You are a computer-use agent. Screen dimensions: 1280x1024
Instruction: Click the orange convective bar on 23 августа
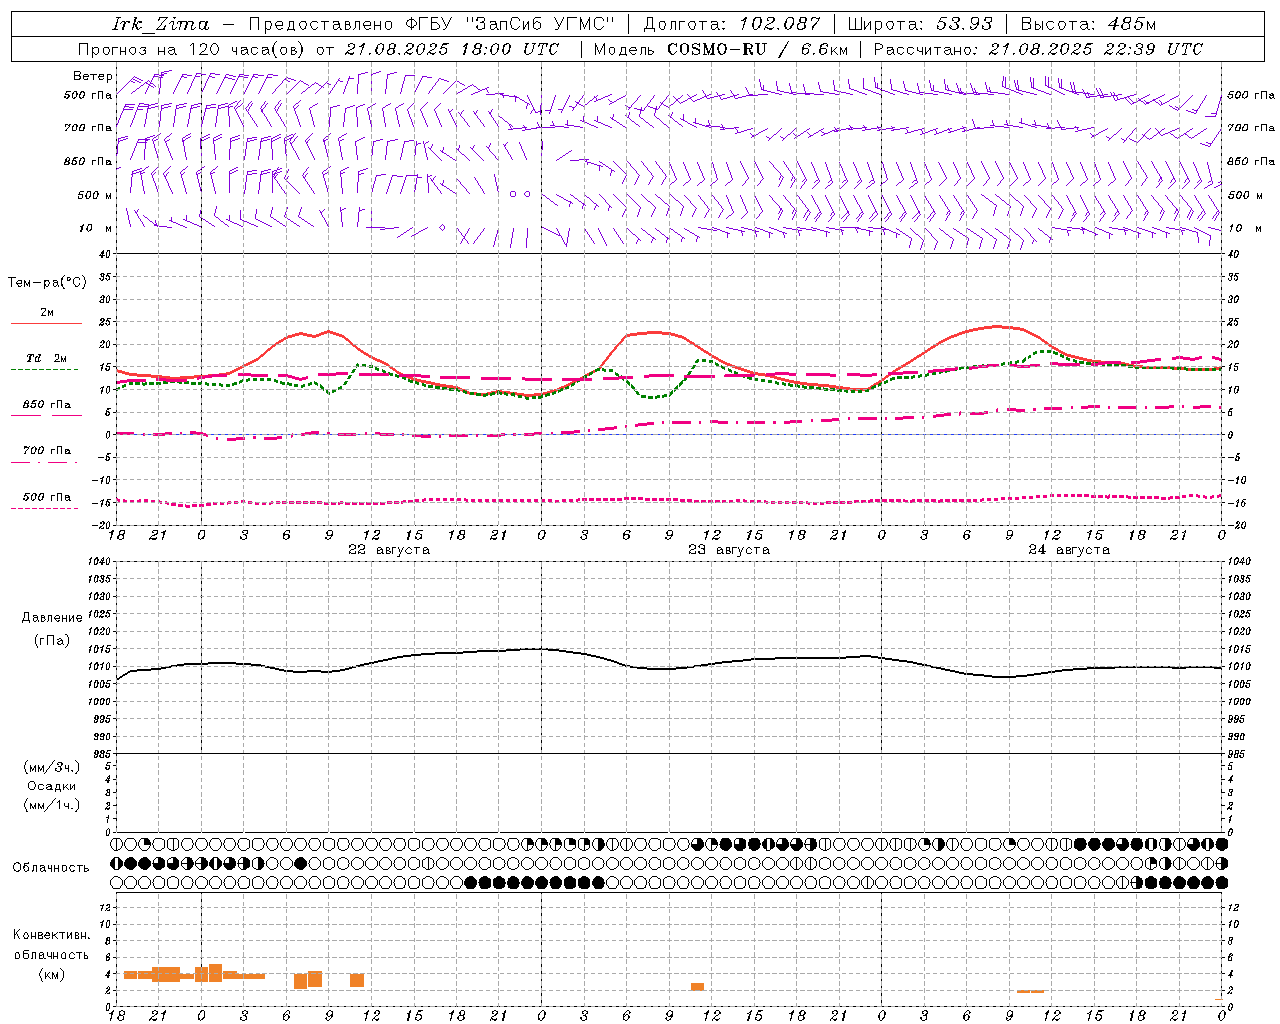697,987
